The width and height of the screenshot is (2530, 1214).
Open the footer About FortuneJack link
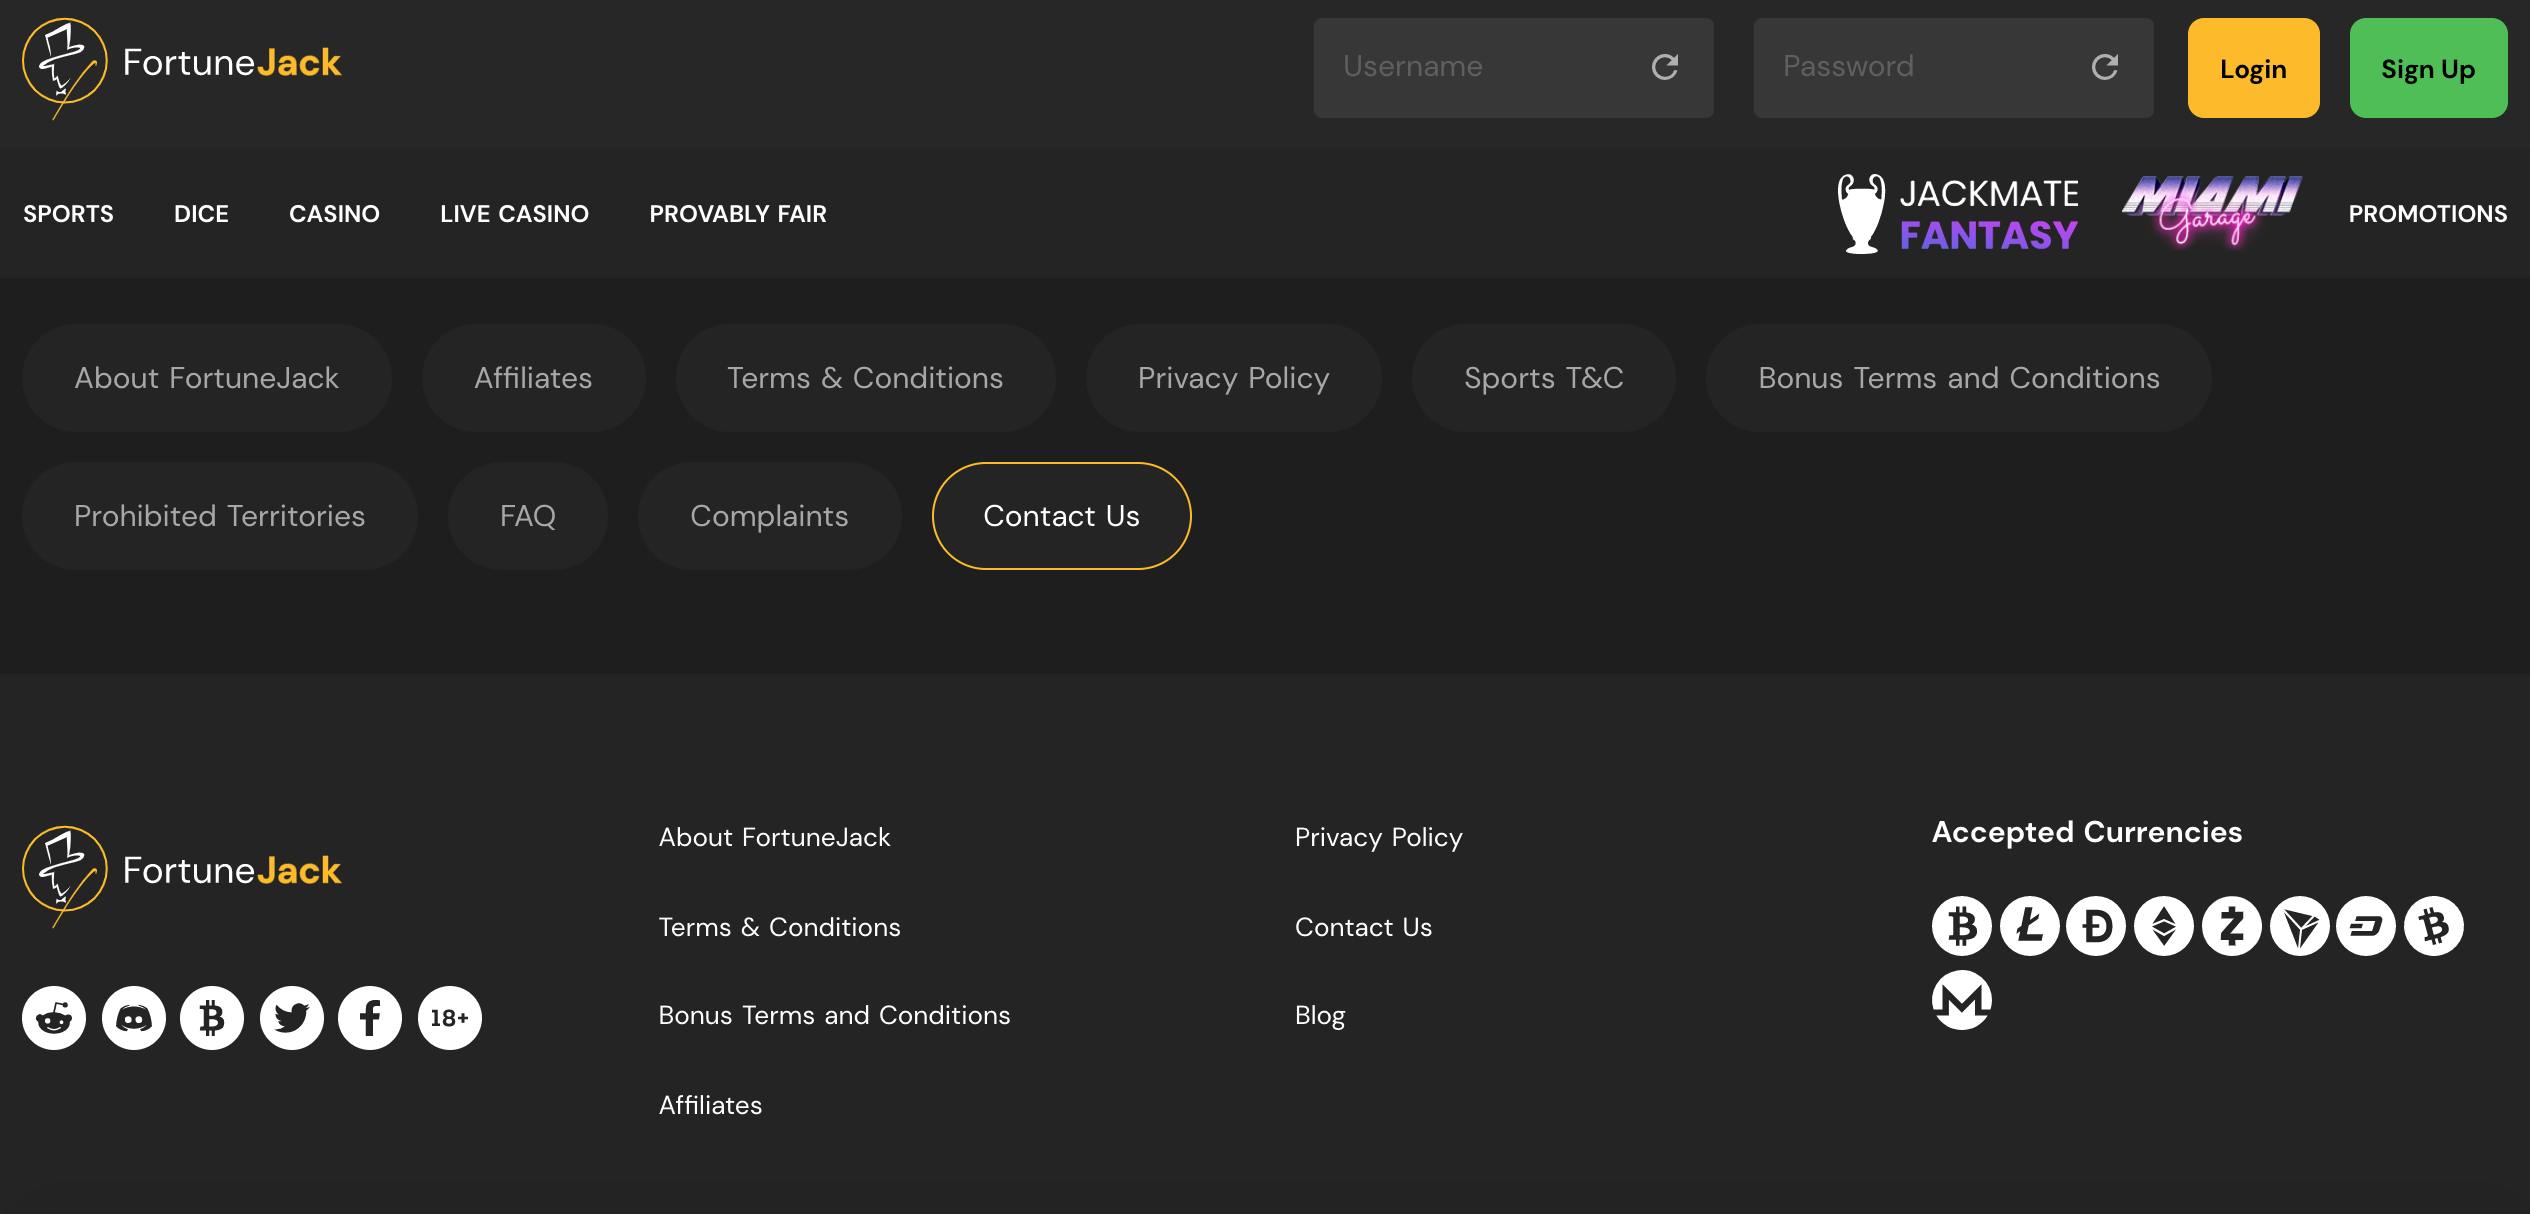coord(775,838)
